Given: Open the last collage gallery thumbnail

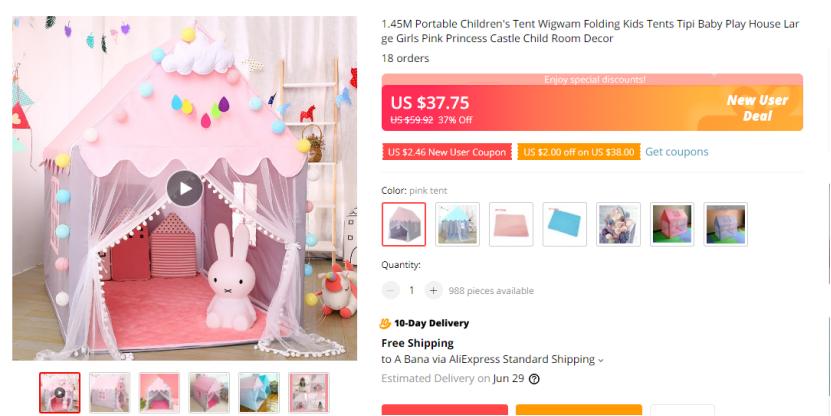Looking at the screenshot, I should tap(309, 392).
